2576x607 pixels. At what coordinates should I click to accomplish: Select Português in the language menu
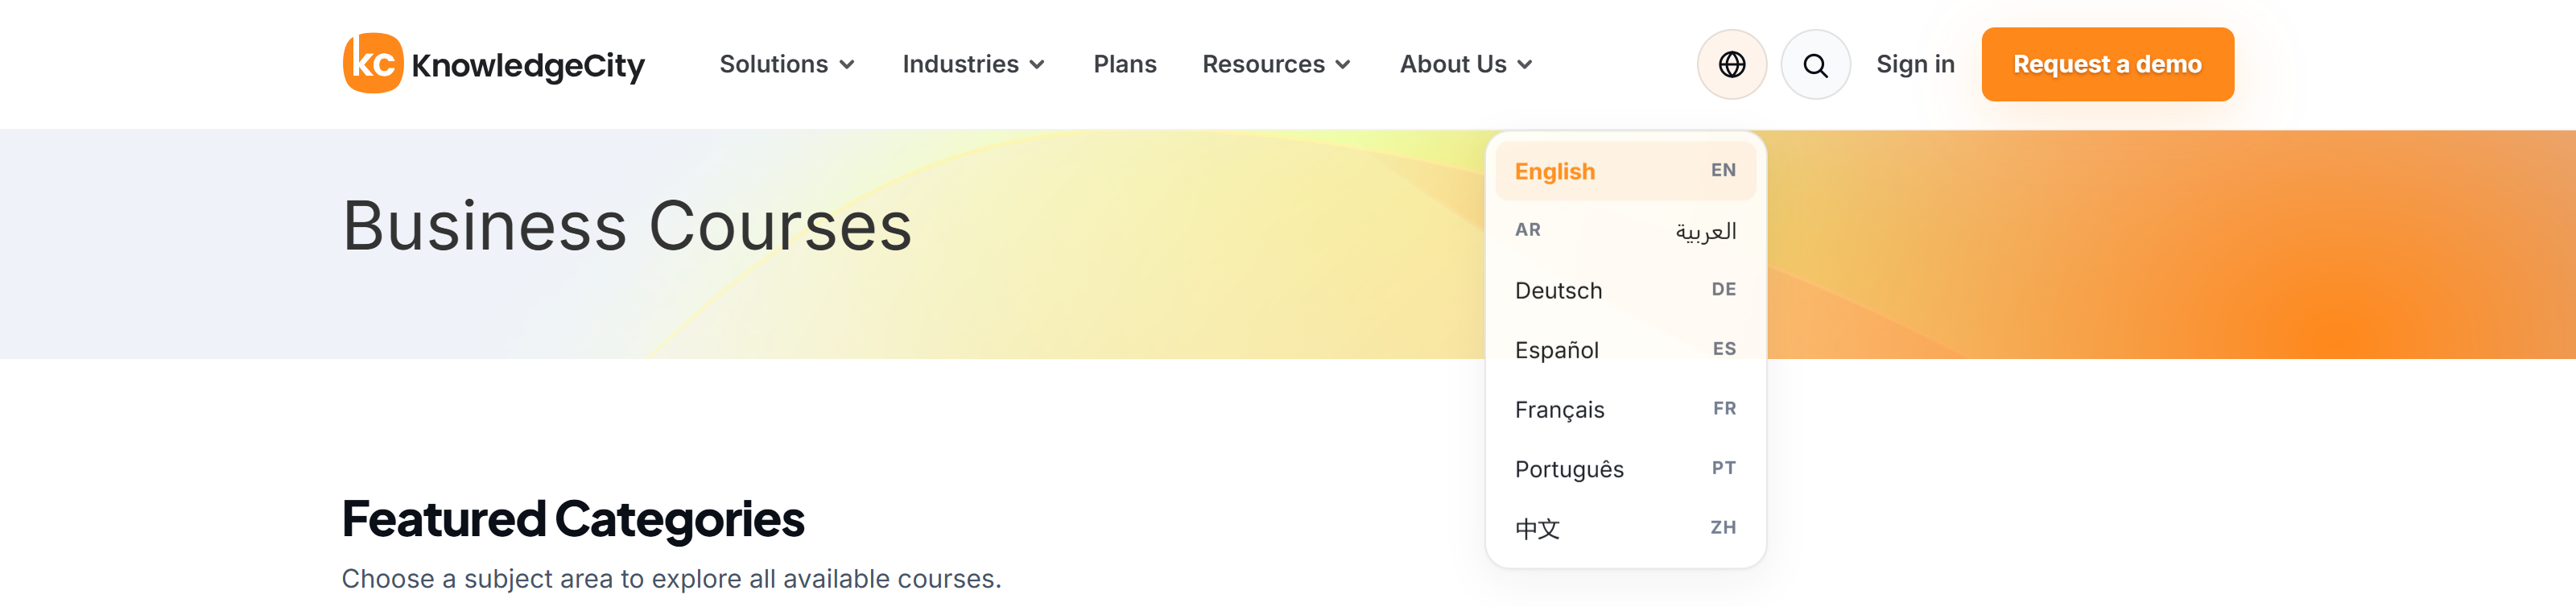coord(1625,469)
